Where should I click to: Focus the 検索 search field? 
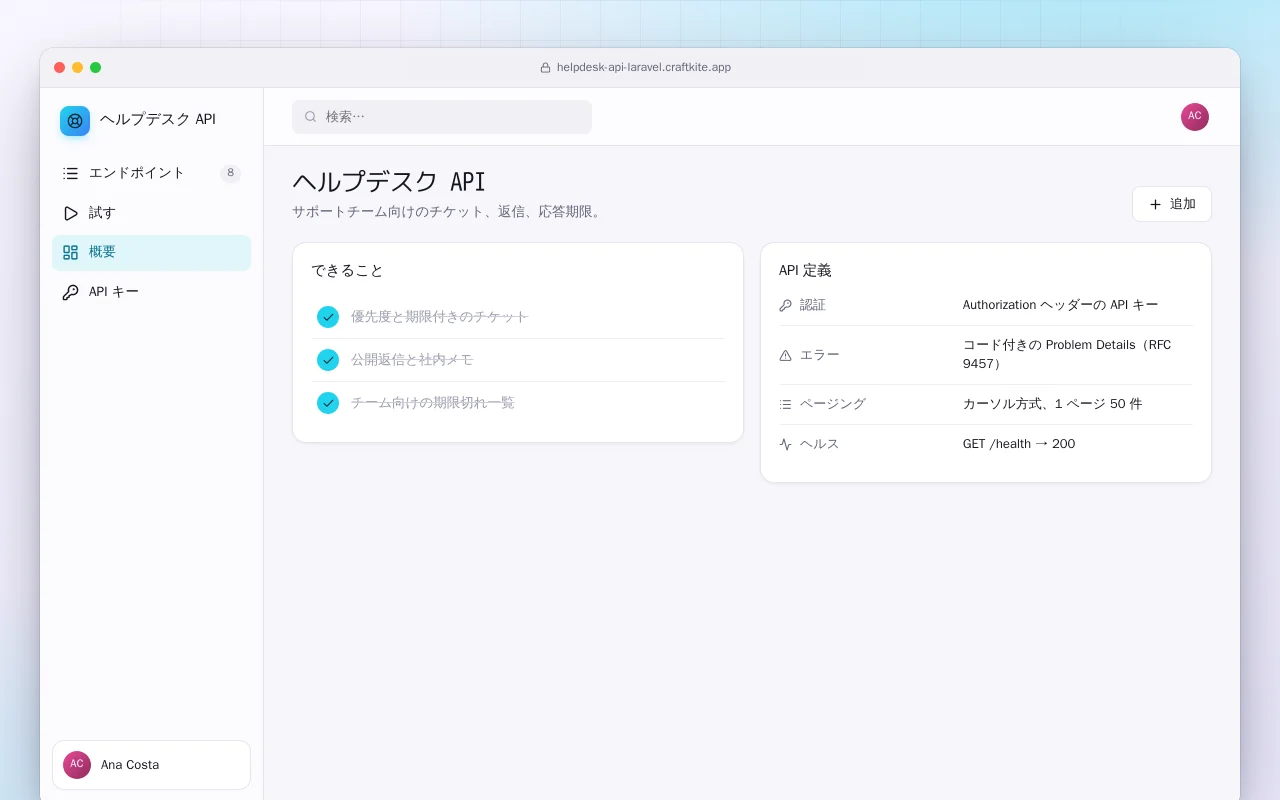(442, 117)
